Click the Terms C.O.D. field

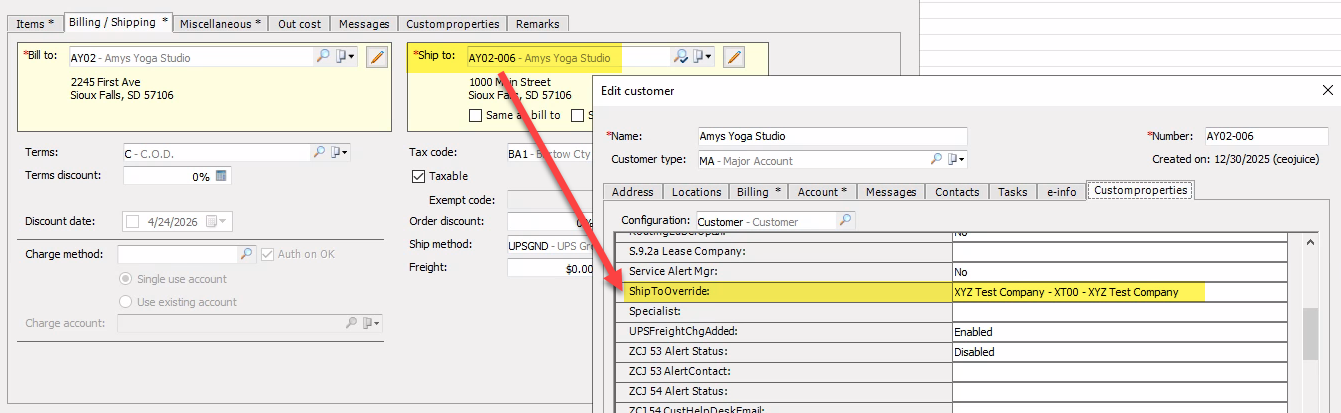tap(216, 153)
